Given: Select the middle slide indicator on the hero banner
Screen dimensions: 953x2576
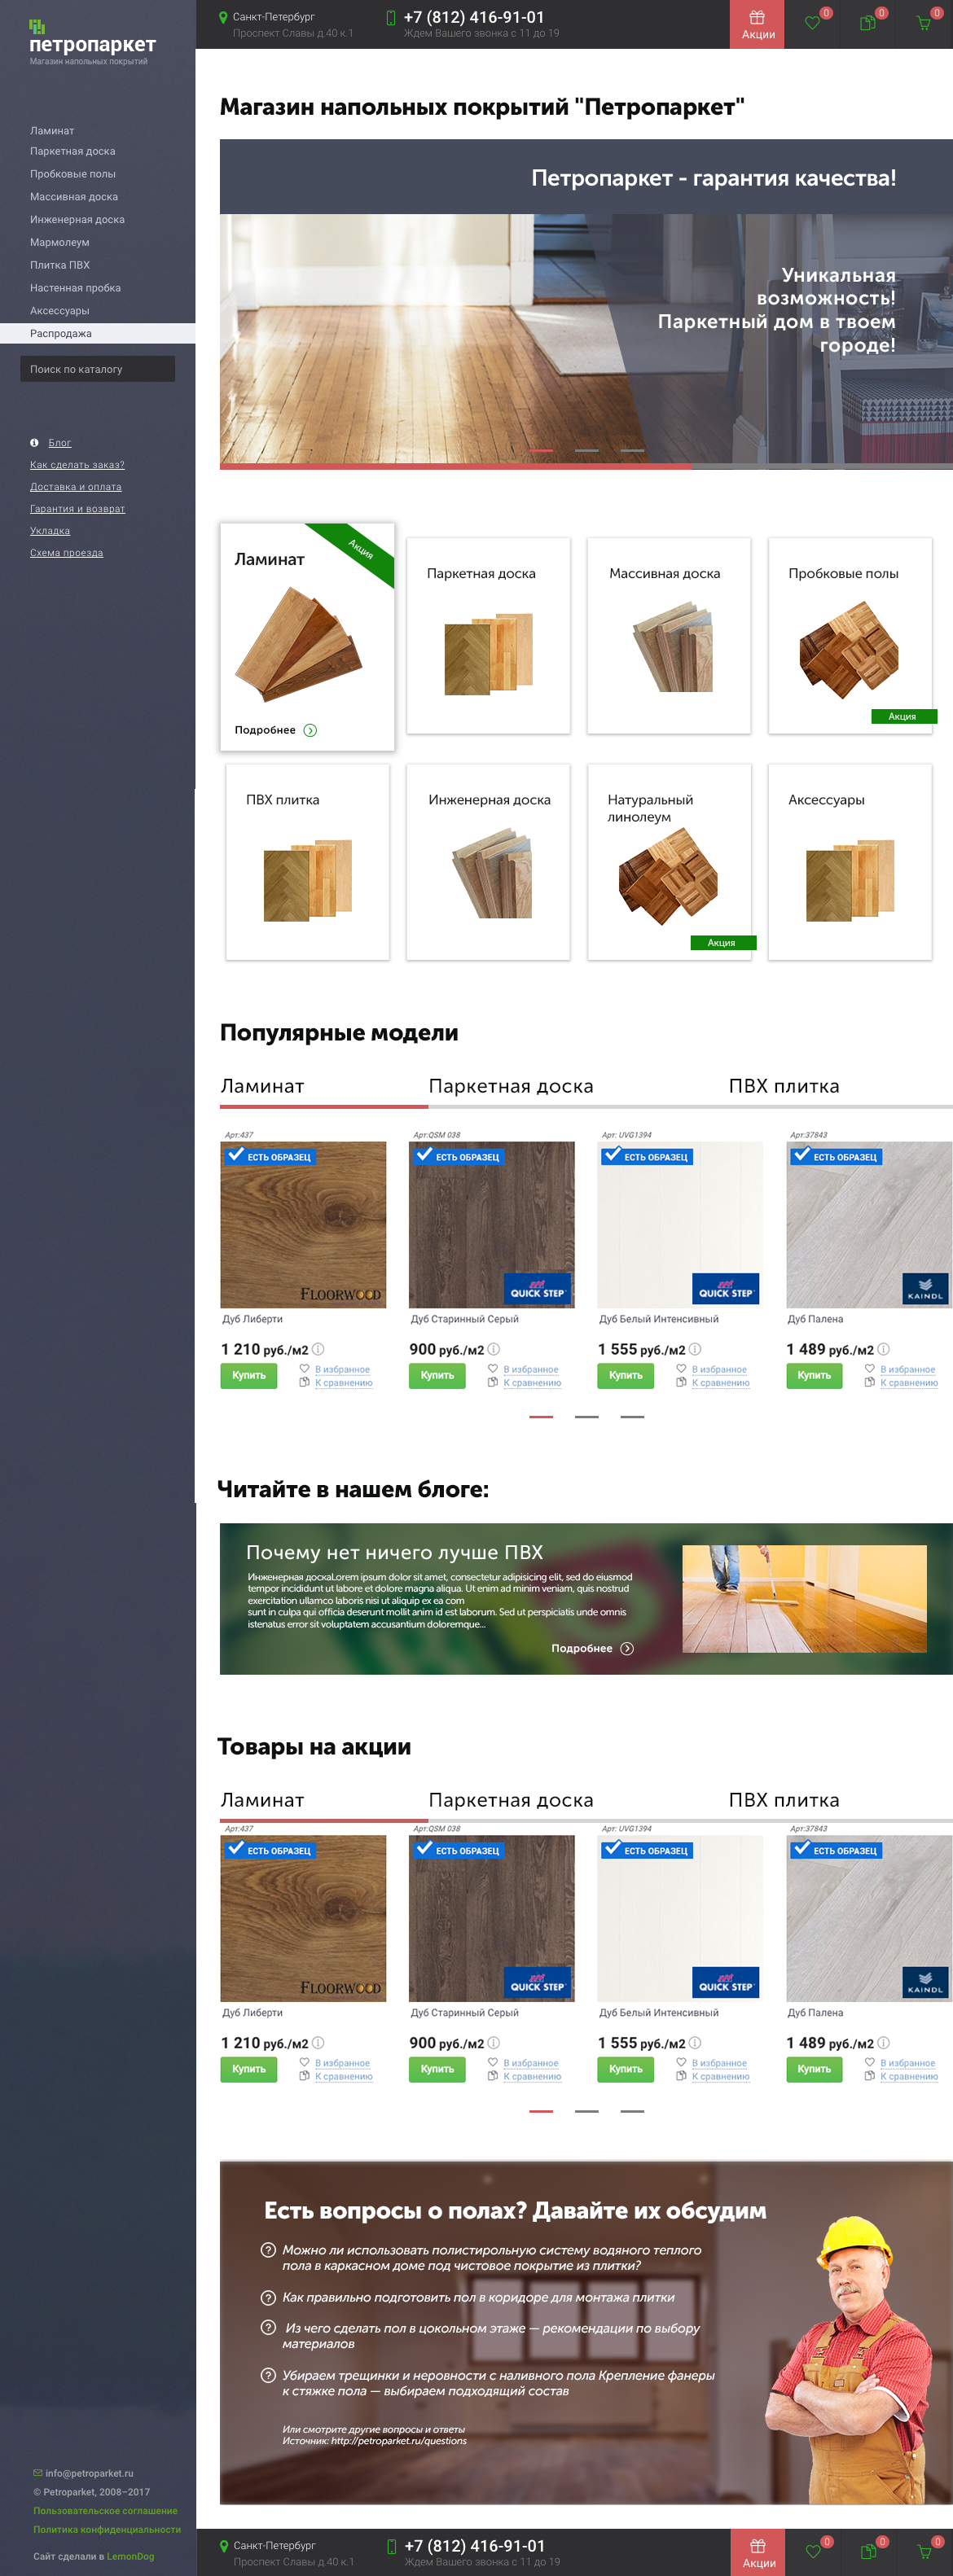Looking at the screenshot, I should [x=586, y=451].
